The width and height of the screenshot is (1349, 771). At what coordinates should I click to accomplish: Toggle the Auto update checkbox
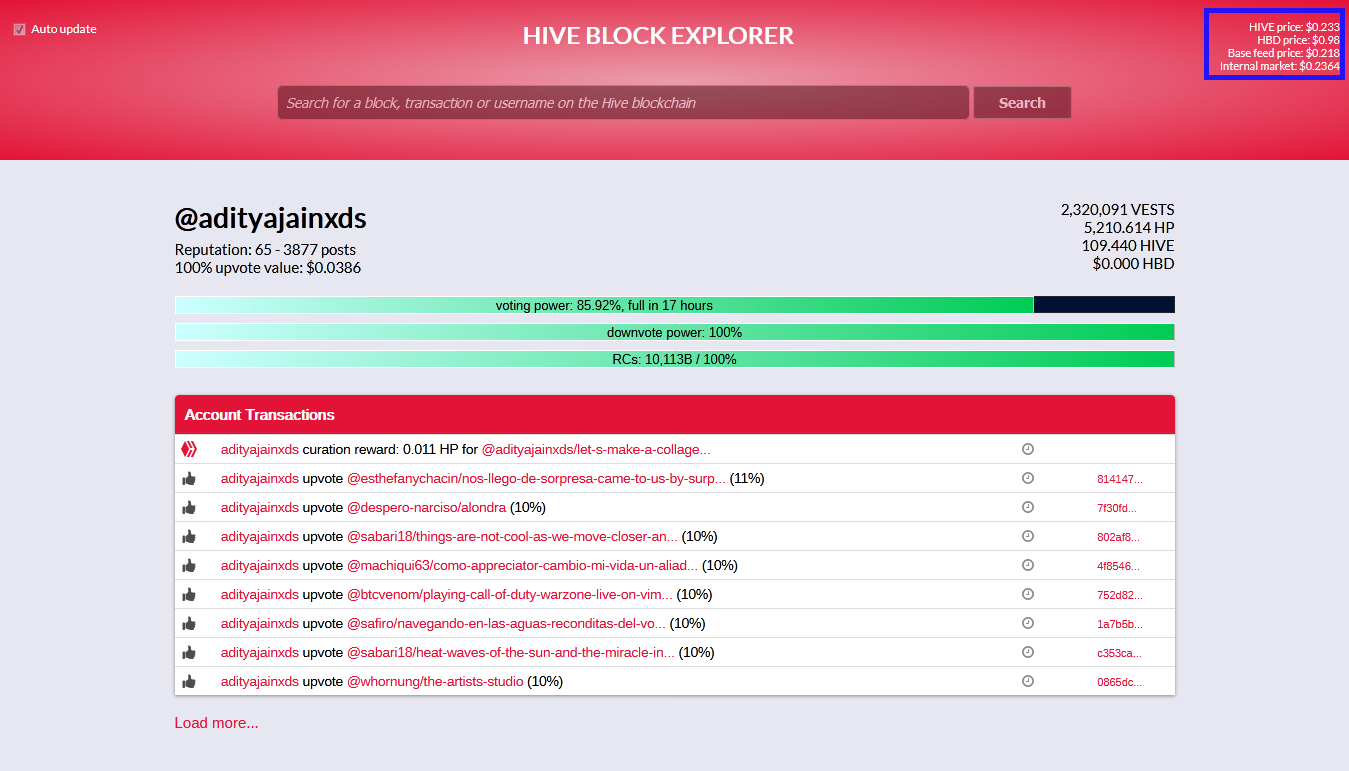click(x=19, y=29)
